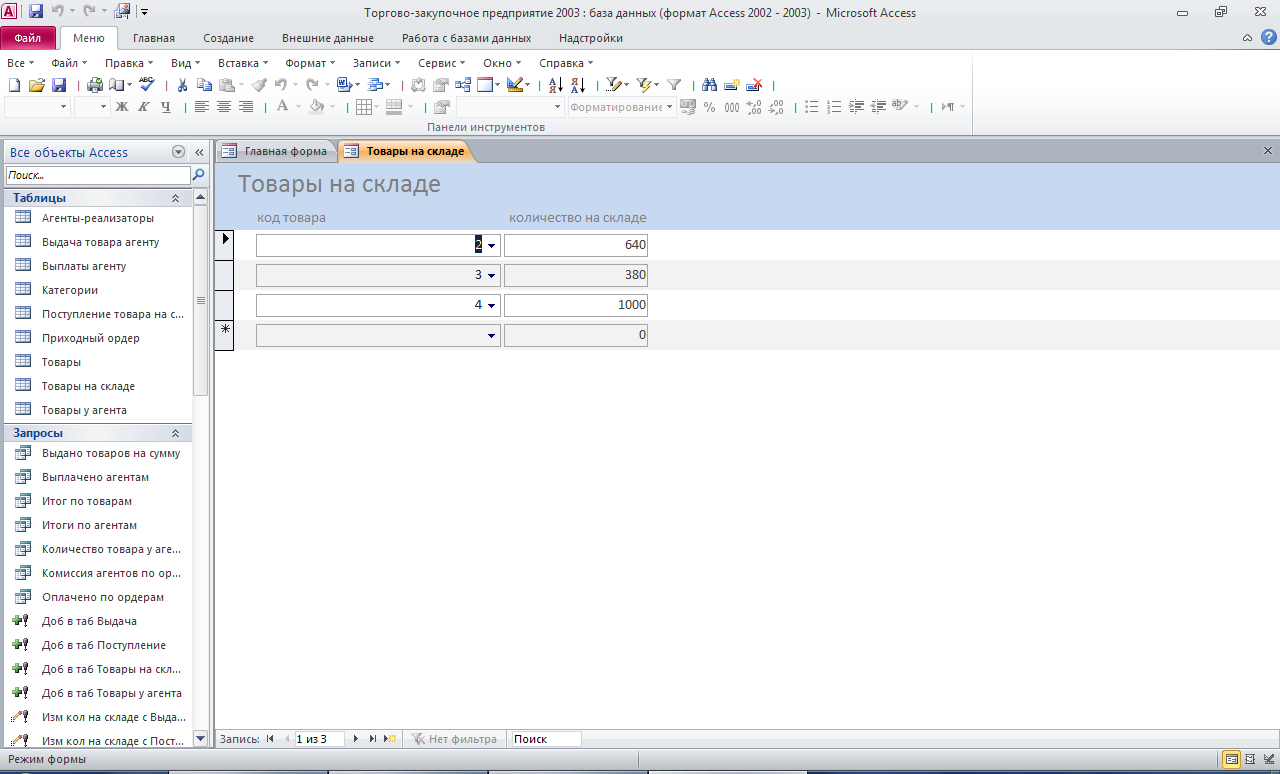Go to the next record navigation button
Viewport: 1280px width, 774px height.
[x=356, y=739]
